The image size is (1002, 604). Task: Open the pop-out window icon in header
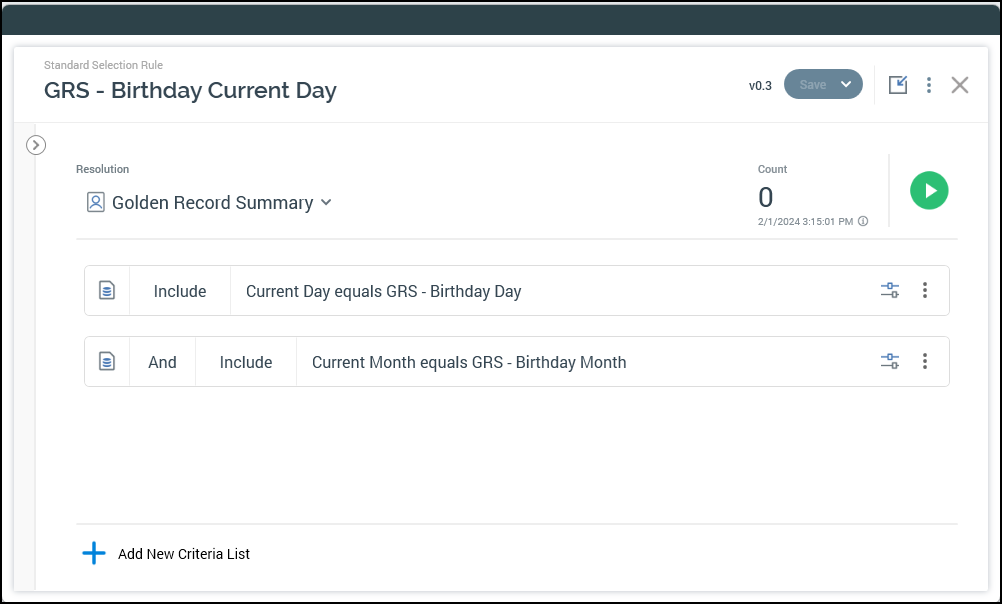pyautogui.click(x=898, y=85)
